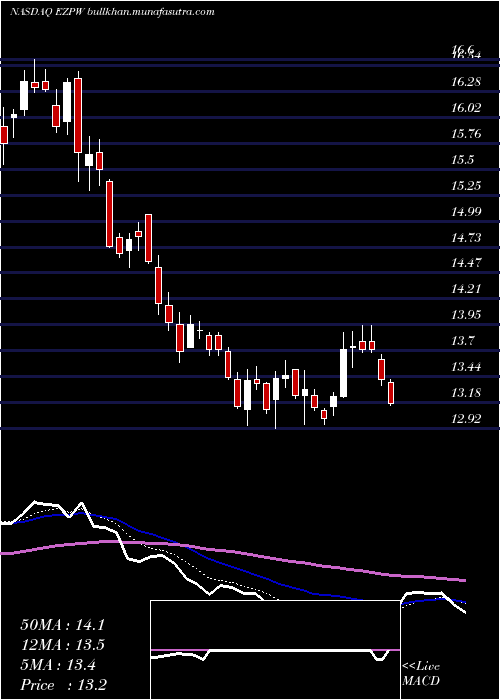Screen dimensions: 500x700
Task: Click the 14.47 price axis label
Action: pos(466,263)
